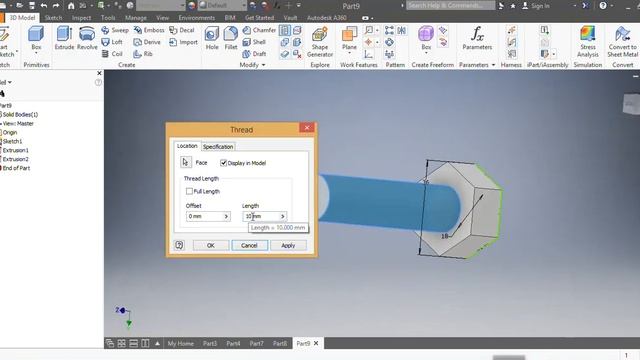This screenshot has width=640, height=360.
Task: Switch to the Inspect ribbon tab
Action: 81,18
